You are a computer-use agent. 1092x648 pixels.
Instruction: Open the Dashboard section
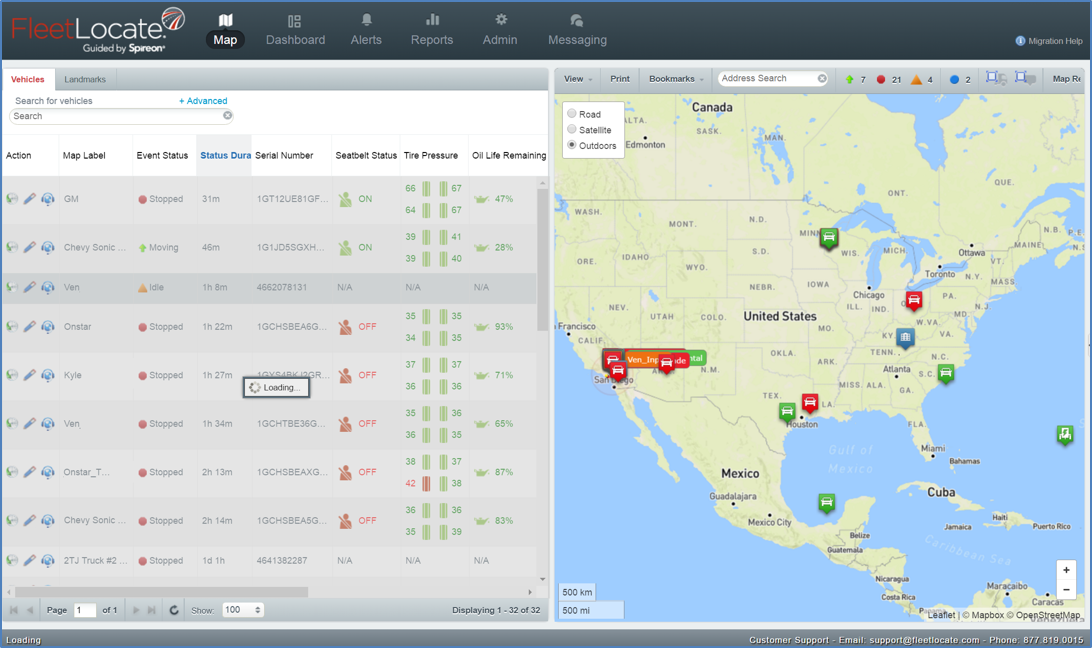pyautogui.click(x=295, y=30)
